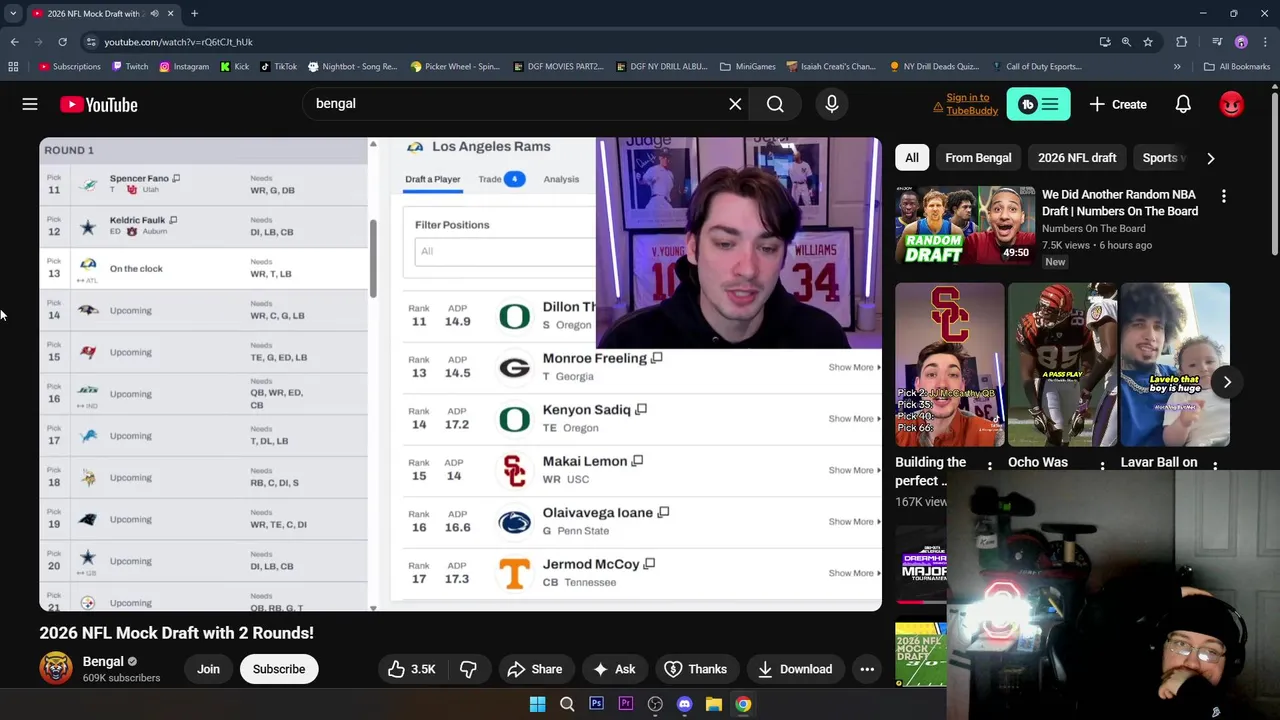Show next shorts with arrow button

click(1227, 382)
